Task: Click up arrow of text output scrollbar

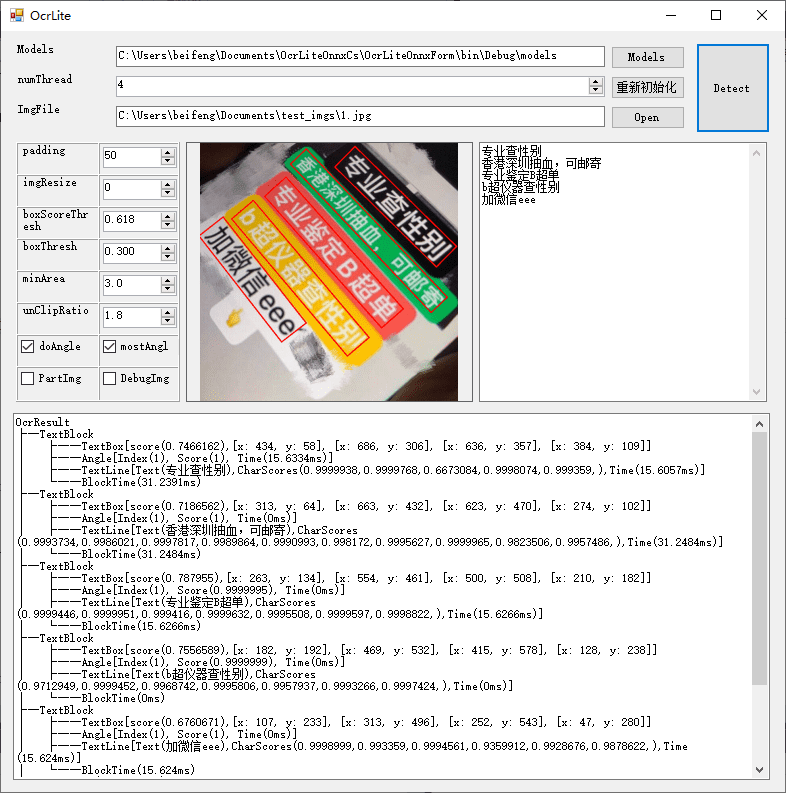Action: (x=757, y=153)
